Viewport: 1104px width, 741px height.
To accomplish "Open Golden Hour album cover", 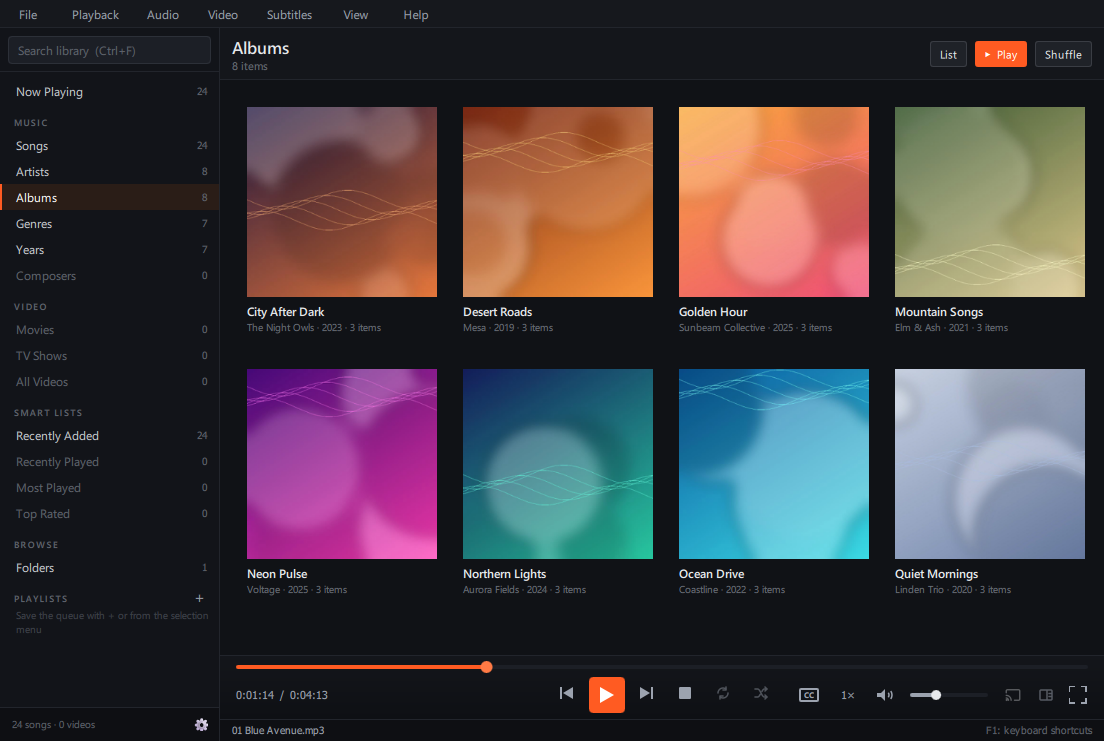I will [x=774, y=202].
